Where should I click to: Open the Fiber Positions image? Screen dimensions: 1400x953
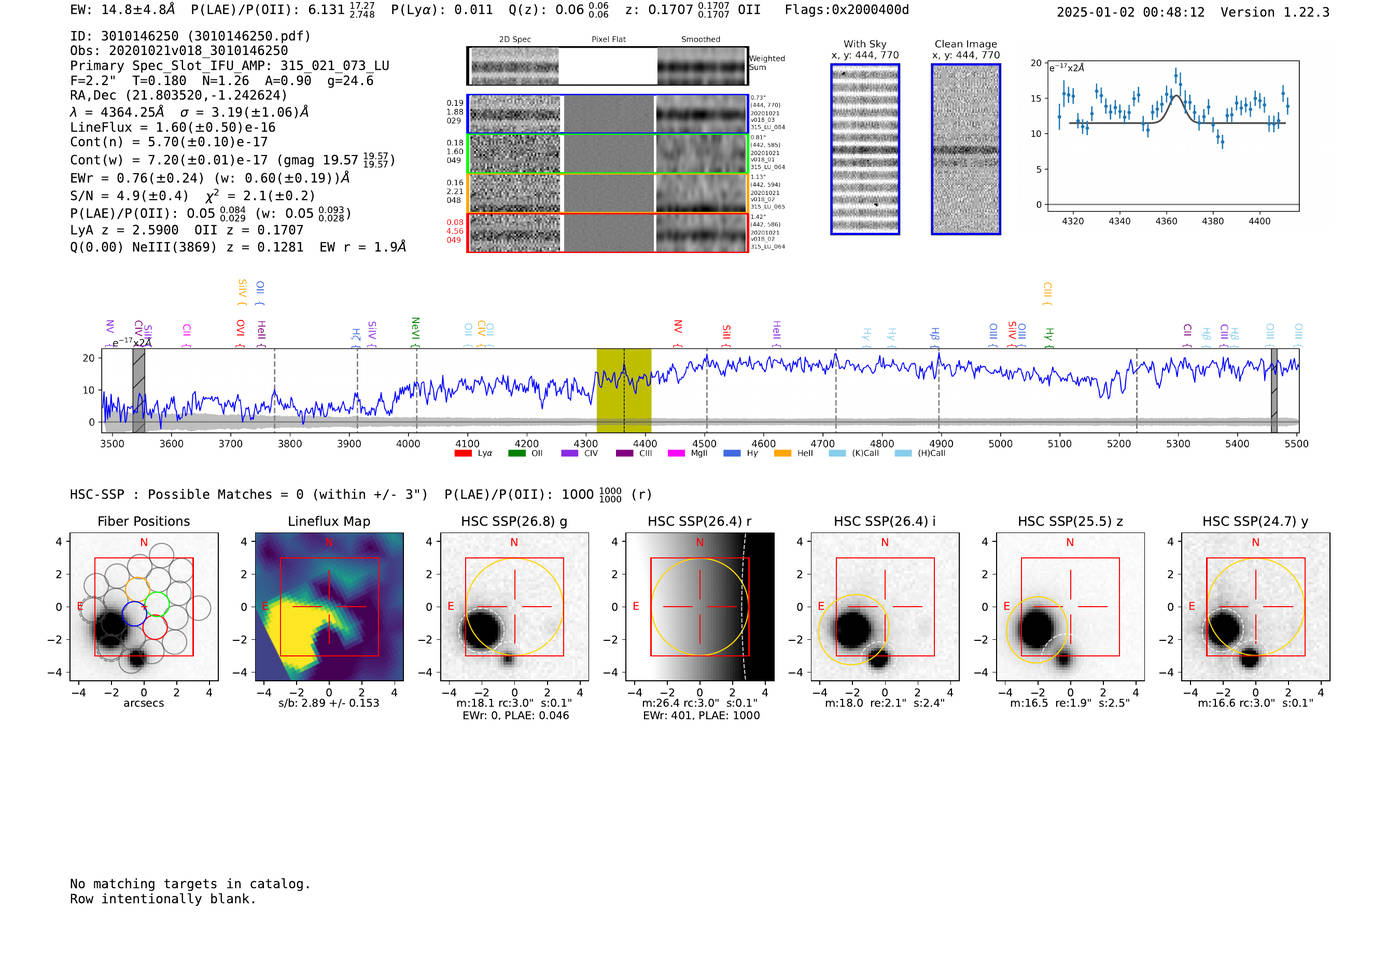[x=144, y=607]
